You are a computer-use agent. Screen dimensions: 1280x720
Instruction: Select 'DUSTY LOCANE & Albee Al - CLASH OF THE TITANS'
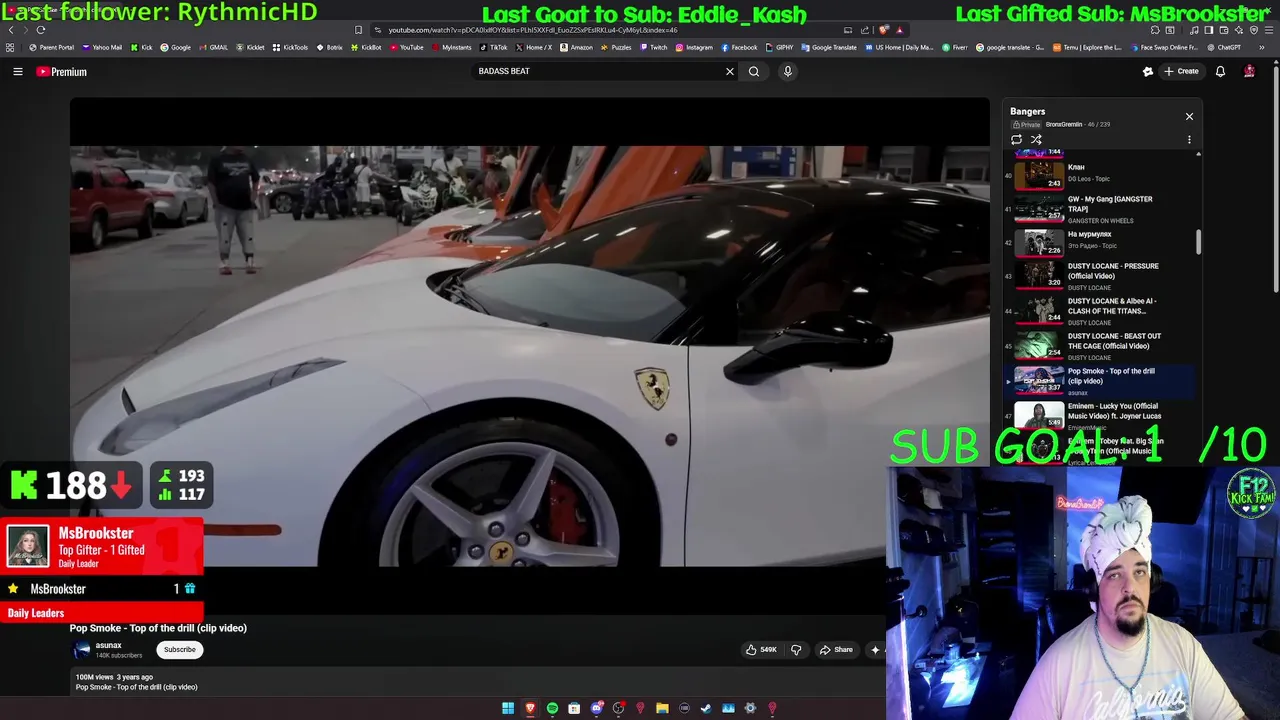tap(1100, 310)
